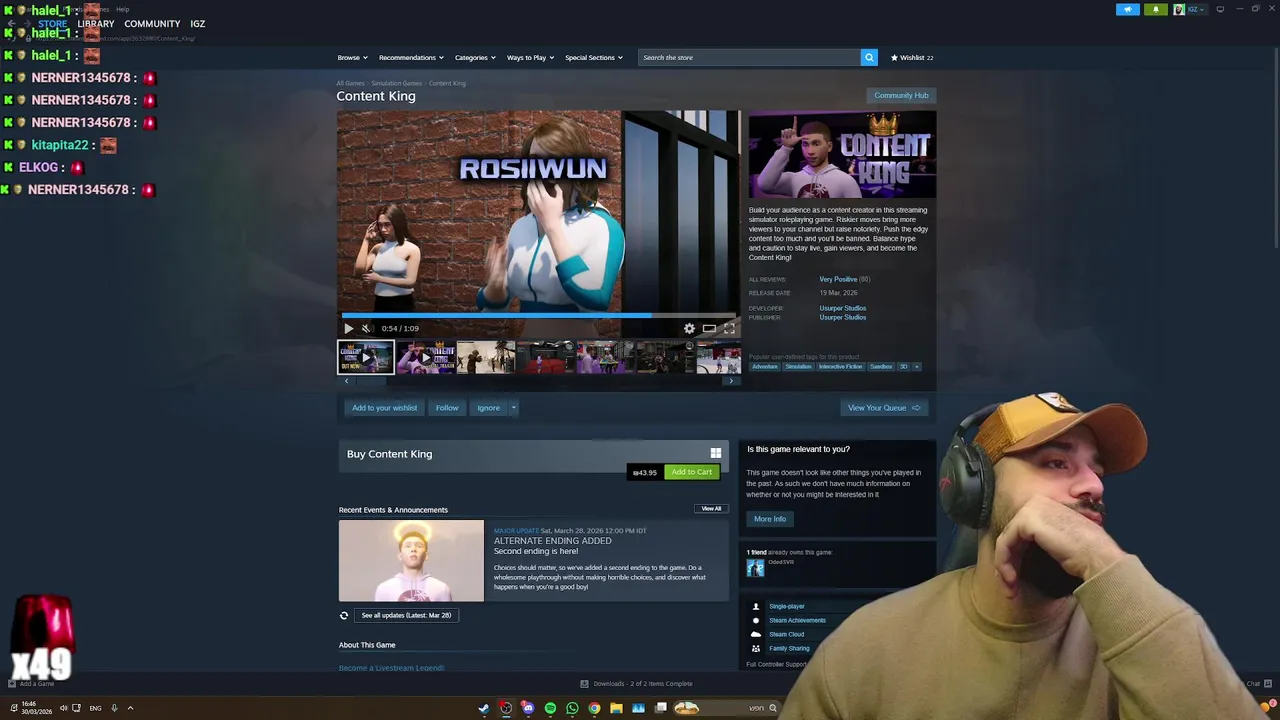Move media strip left with arrow
The width and height of the screenshot is (1280, 720).
click(x=346, y=381)
